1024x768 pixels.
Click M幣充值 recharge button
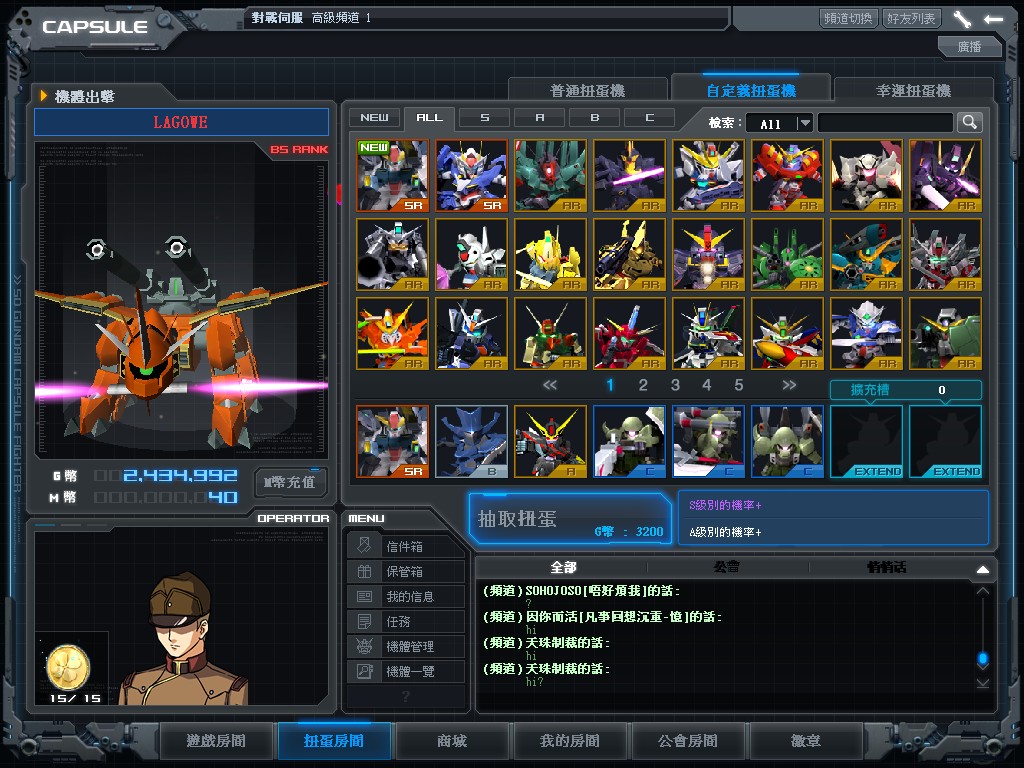tap(289, 483)
